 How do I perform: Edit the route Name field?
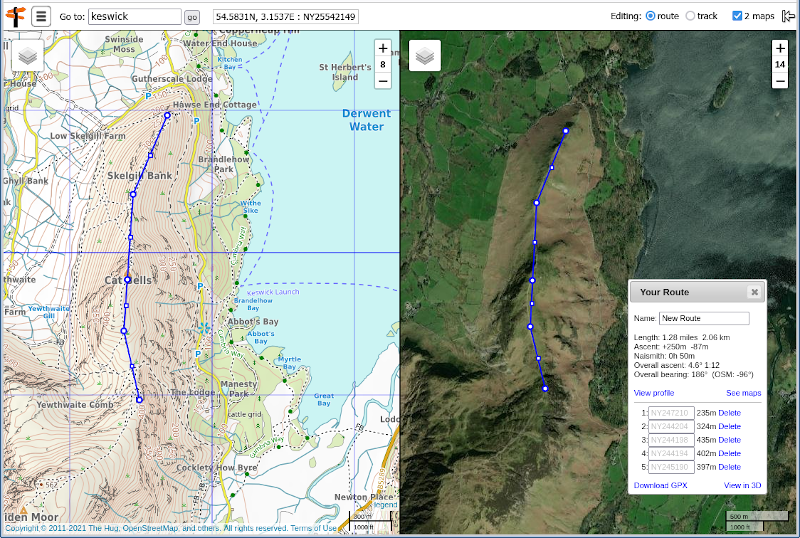(x=704, y=318)
